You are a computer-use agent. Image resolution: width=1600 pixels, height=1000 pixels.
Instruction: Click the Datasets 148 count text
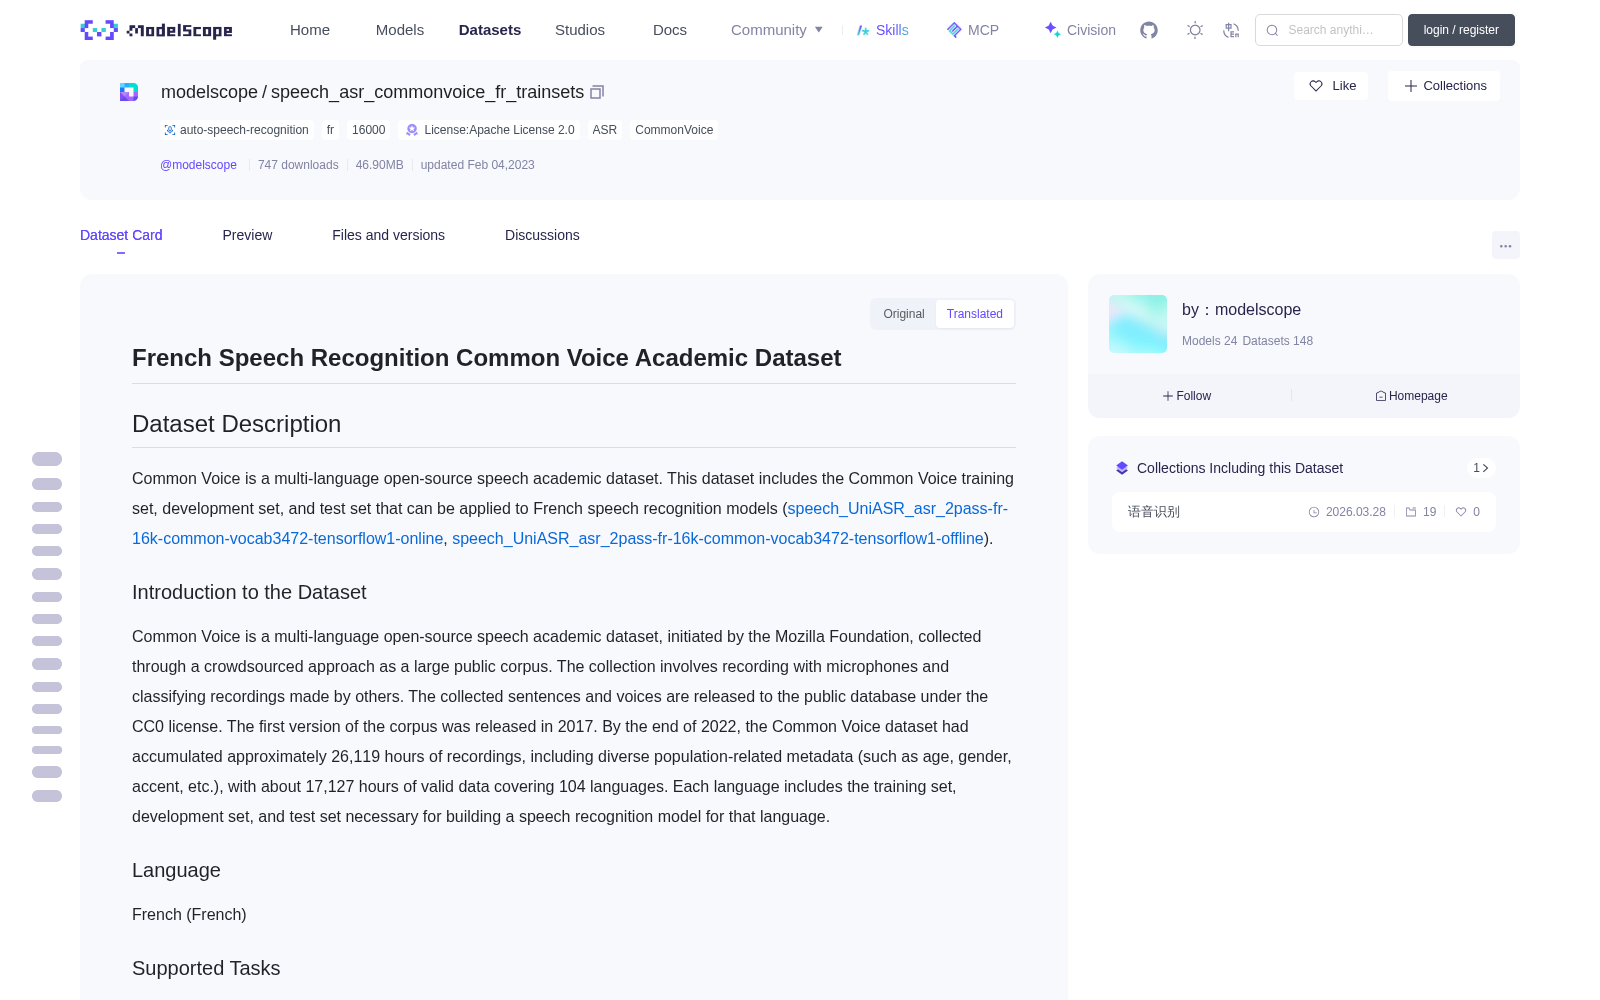(1277, 341)
